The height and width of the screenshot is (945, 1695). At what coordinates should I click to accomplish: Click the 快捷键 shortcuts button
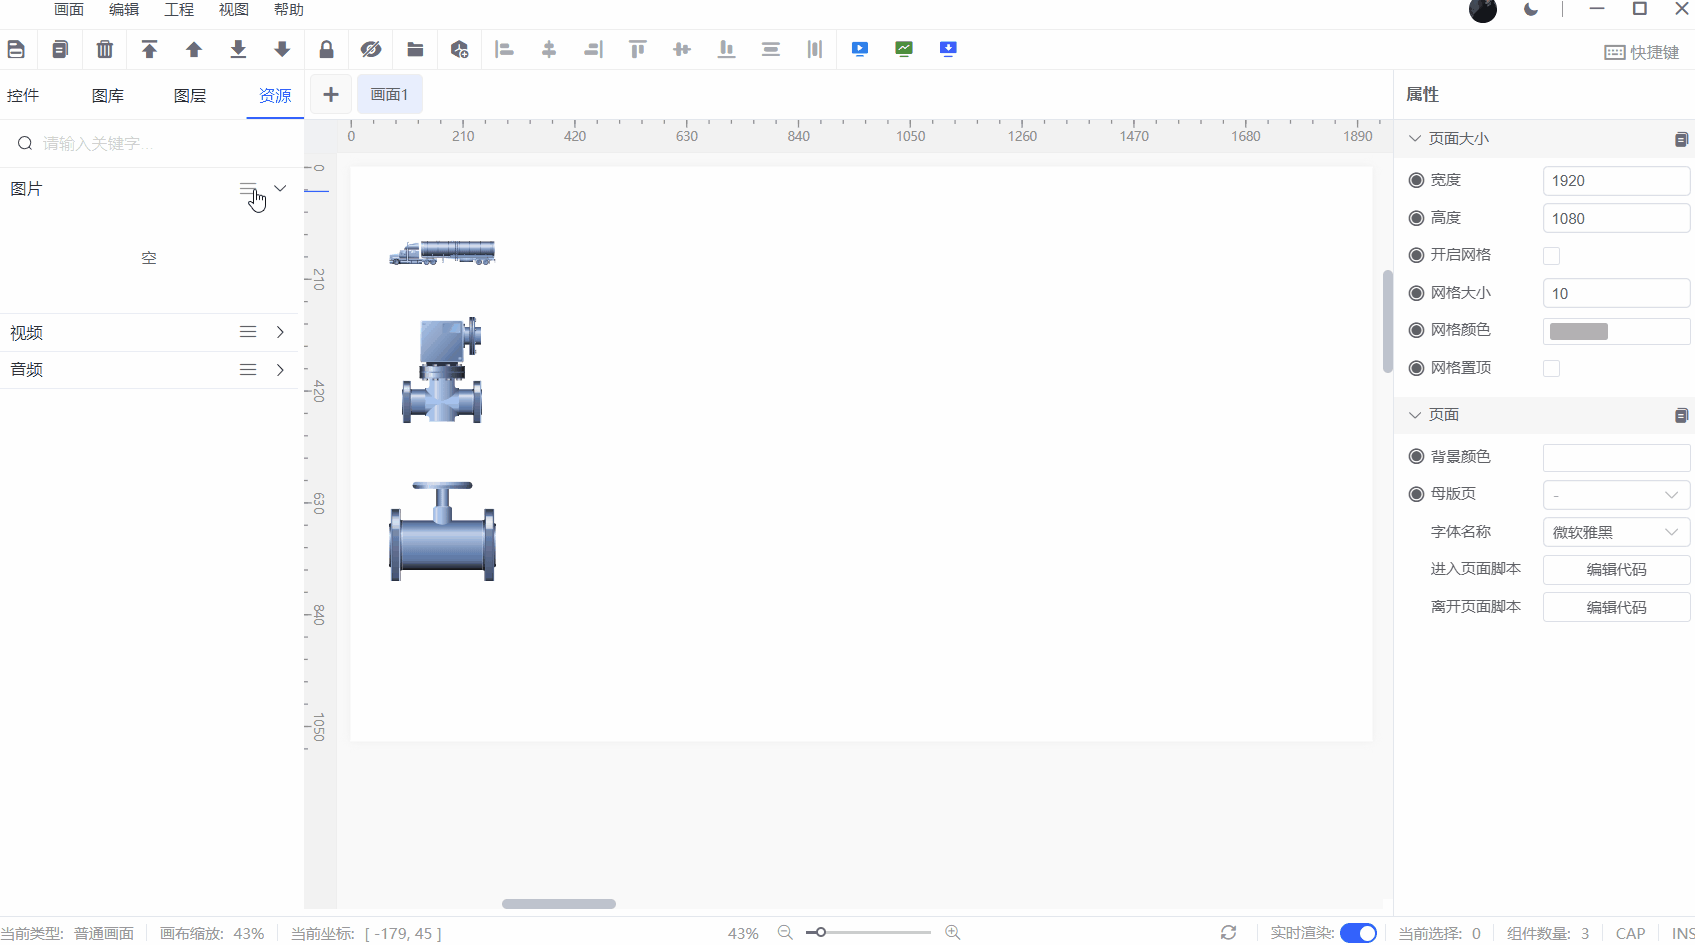[1642, 52]
